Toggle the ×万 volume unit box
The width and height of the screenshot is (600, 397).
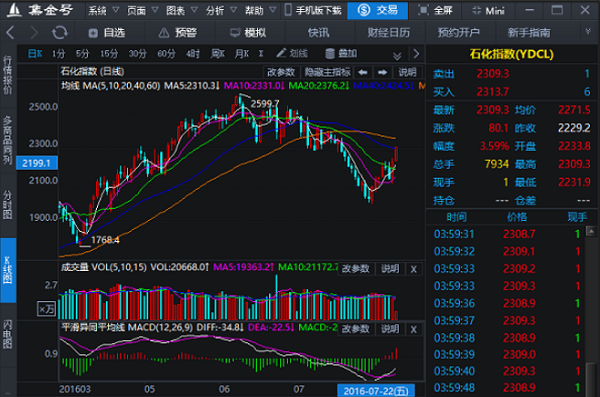[x=46, y=309]
